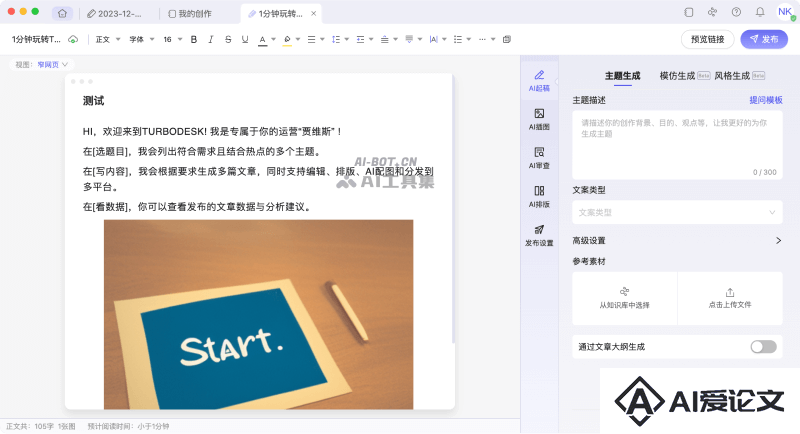Click the indent icon
This screenshot has height=434, width=800.
click(x=360, y=39)
